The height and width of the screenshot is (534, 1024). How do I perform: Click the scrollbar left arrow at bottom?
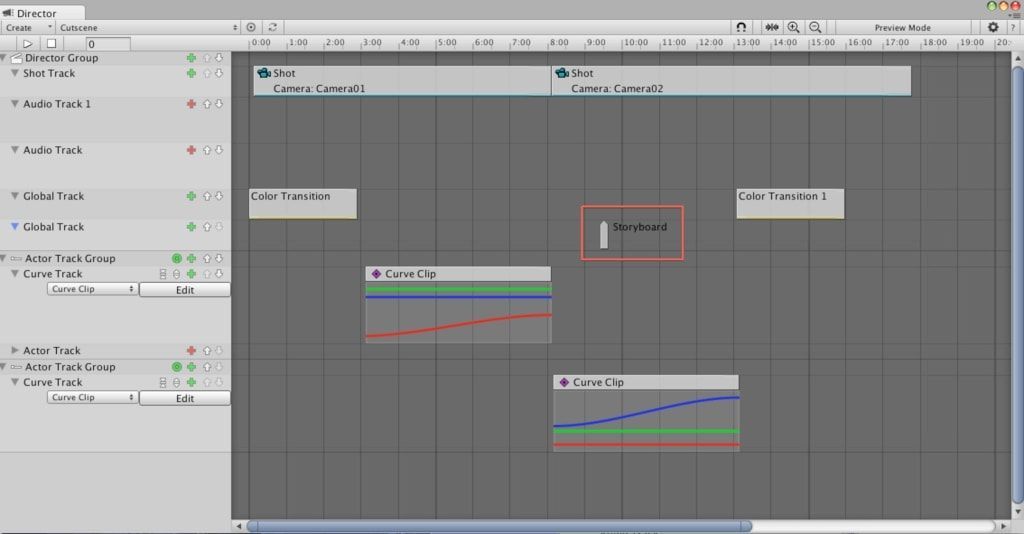click(238, 526)
